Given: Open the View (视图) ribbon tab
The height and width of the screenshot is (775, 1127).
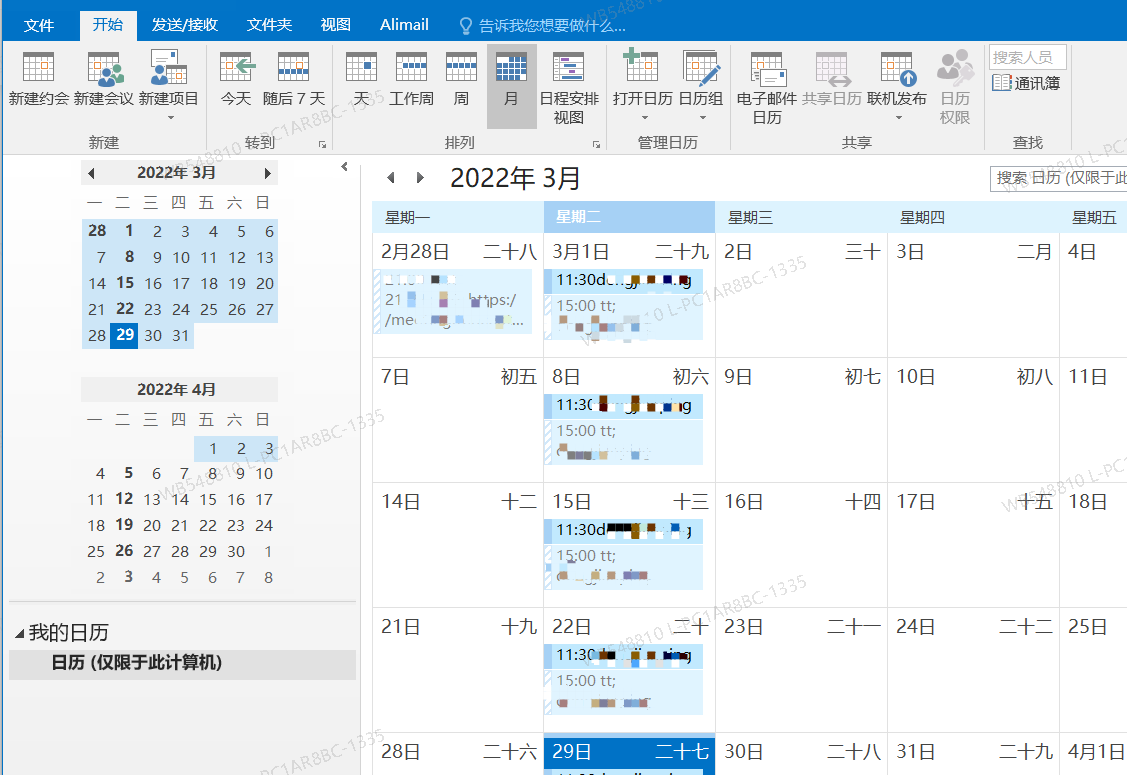Looking at the screenshot, I should 336,24.
